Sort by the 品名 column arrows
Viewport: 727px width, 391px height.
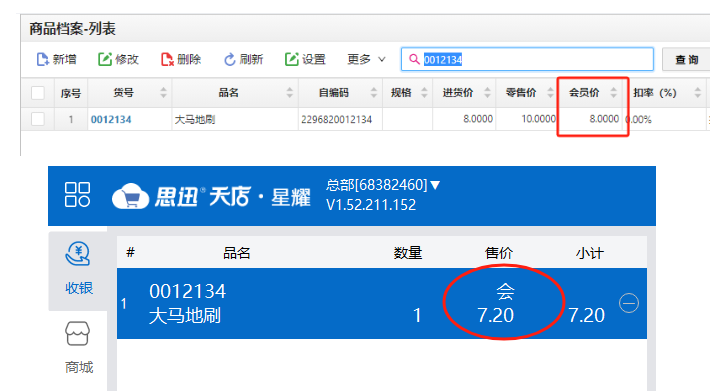pyautogui.click(x=290, y=93)
